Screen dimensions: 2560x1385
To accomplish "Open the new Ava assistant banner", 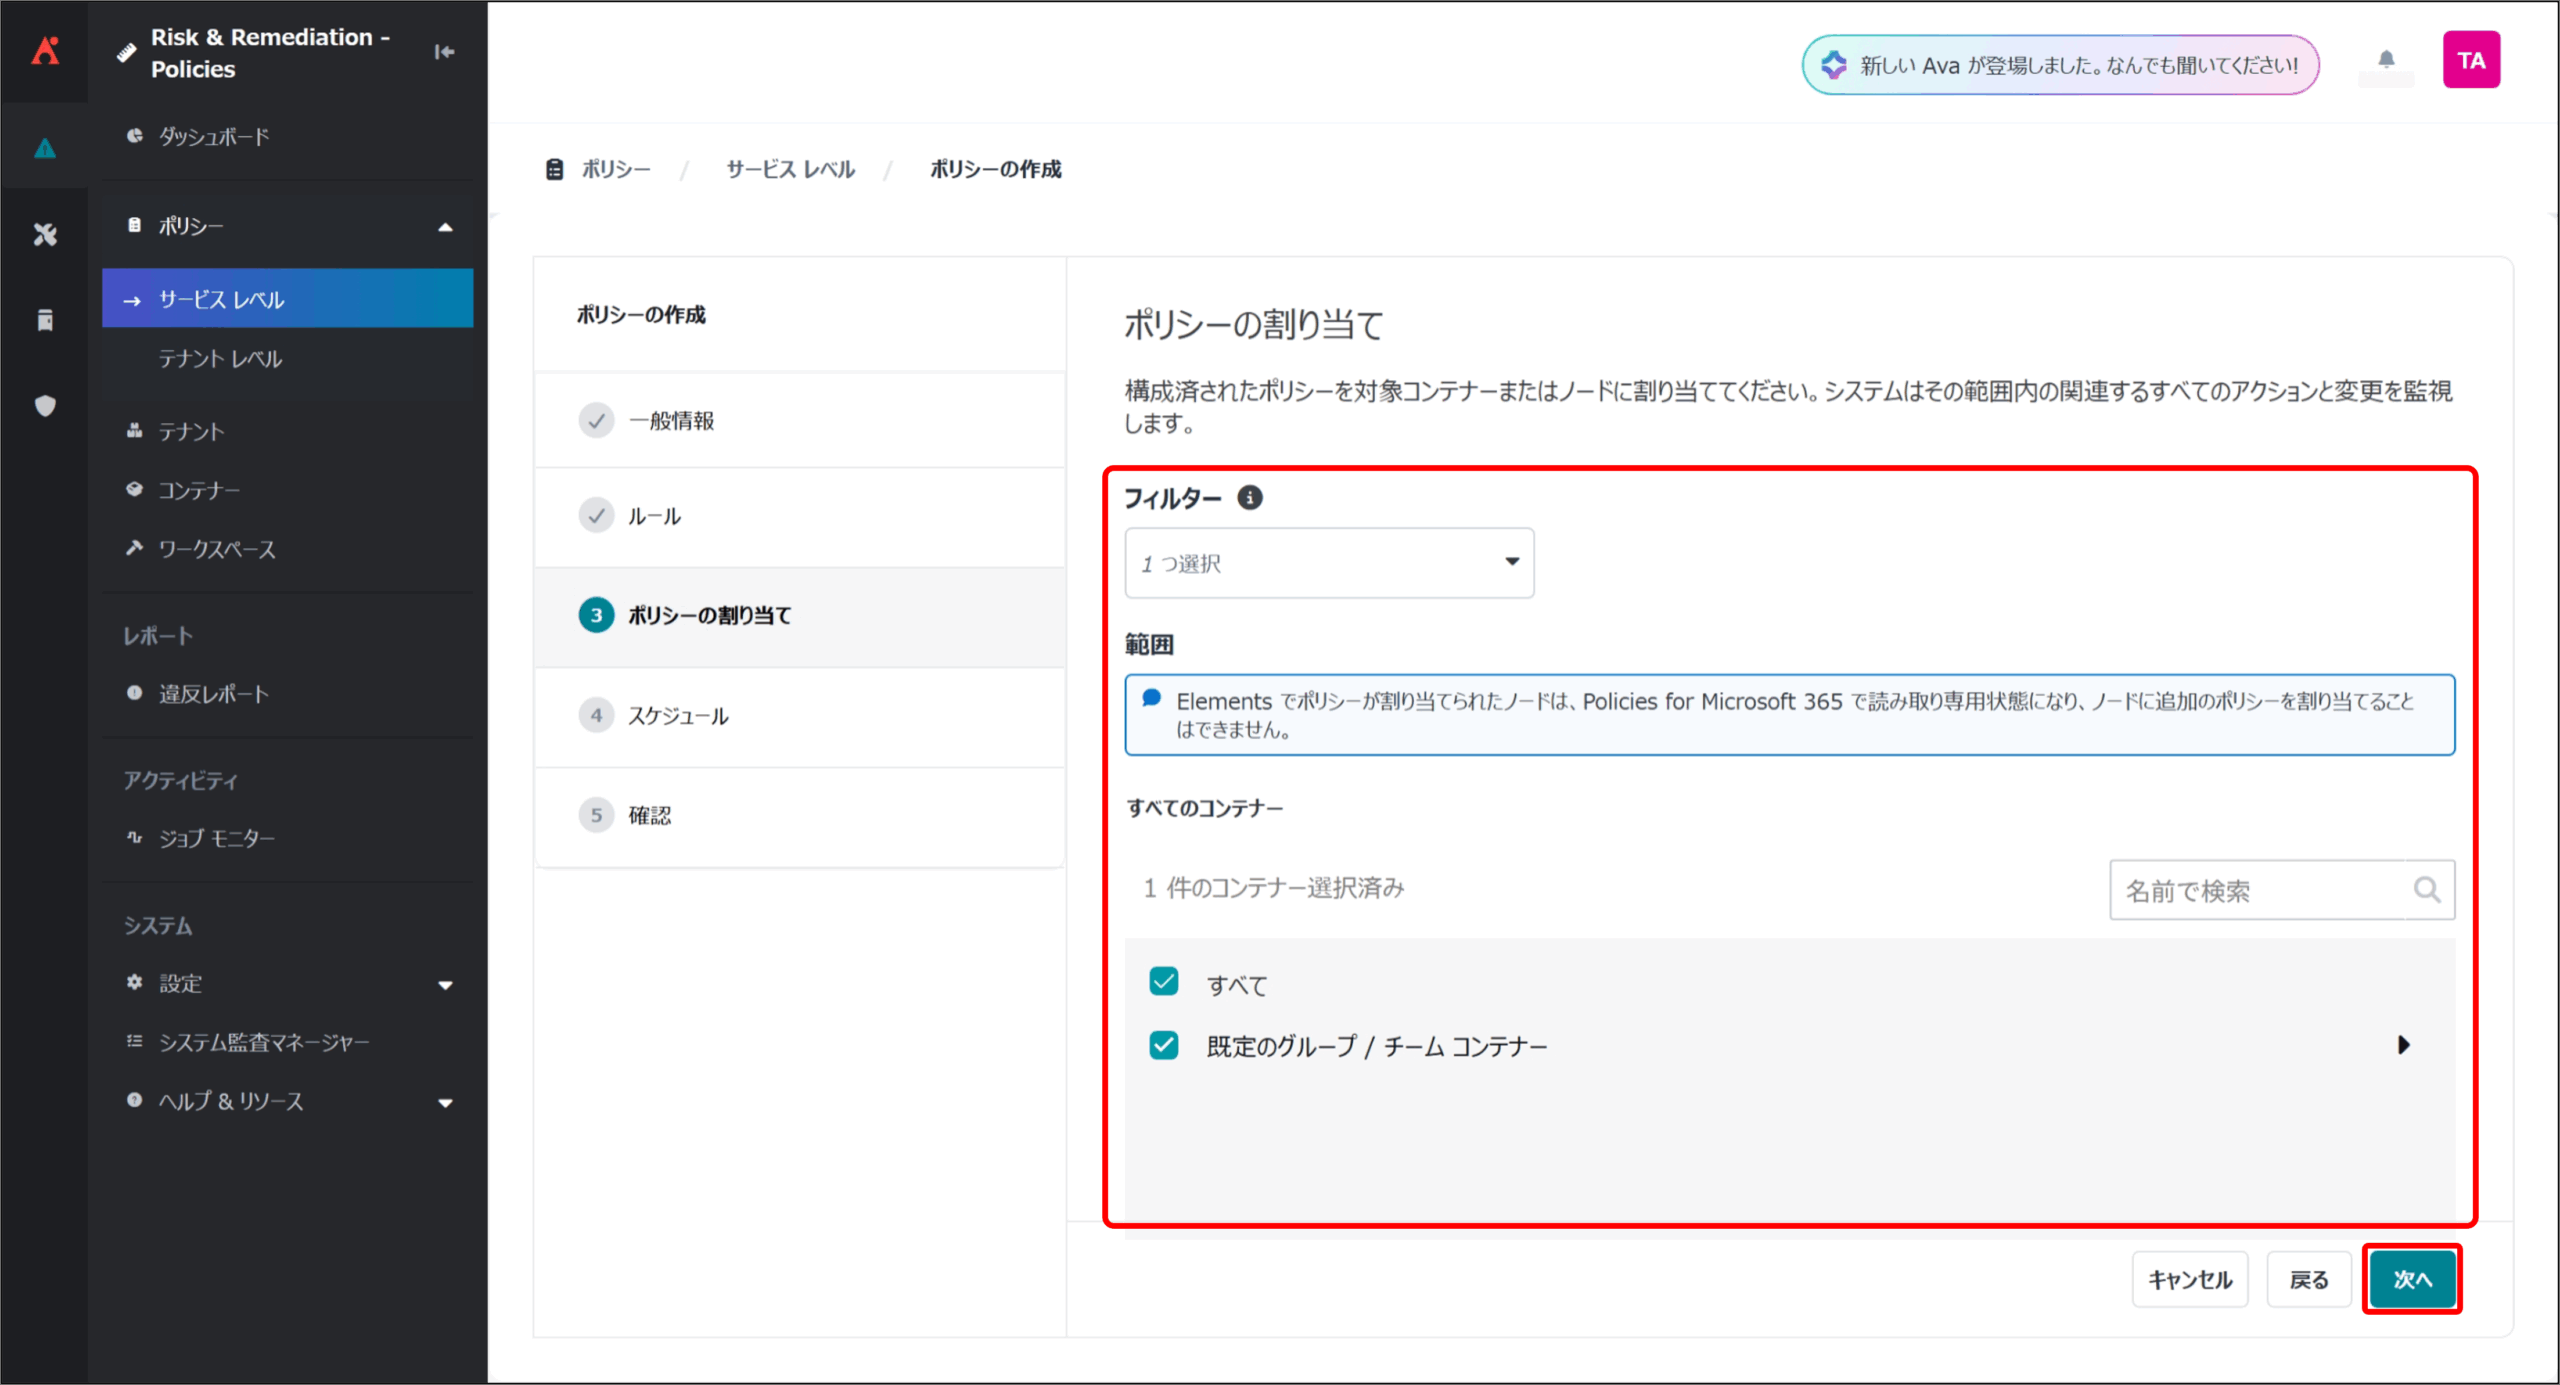I will [x=2060, y=65].
